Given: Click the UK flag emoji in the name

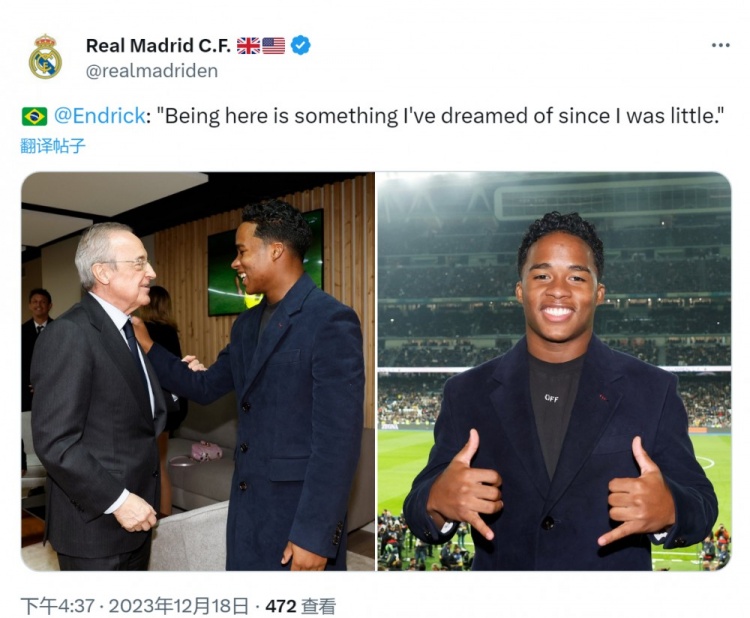Looking at the screenshot, I should 248,45.
